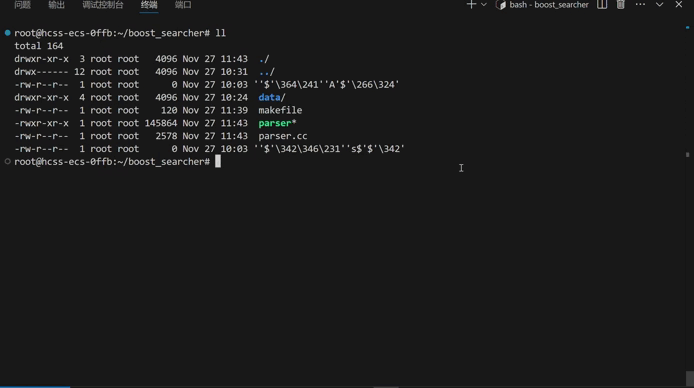Open the 问题 (Problems) panel tab
The image size is (694, 388).
pos(22,5)
